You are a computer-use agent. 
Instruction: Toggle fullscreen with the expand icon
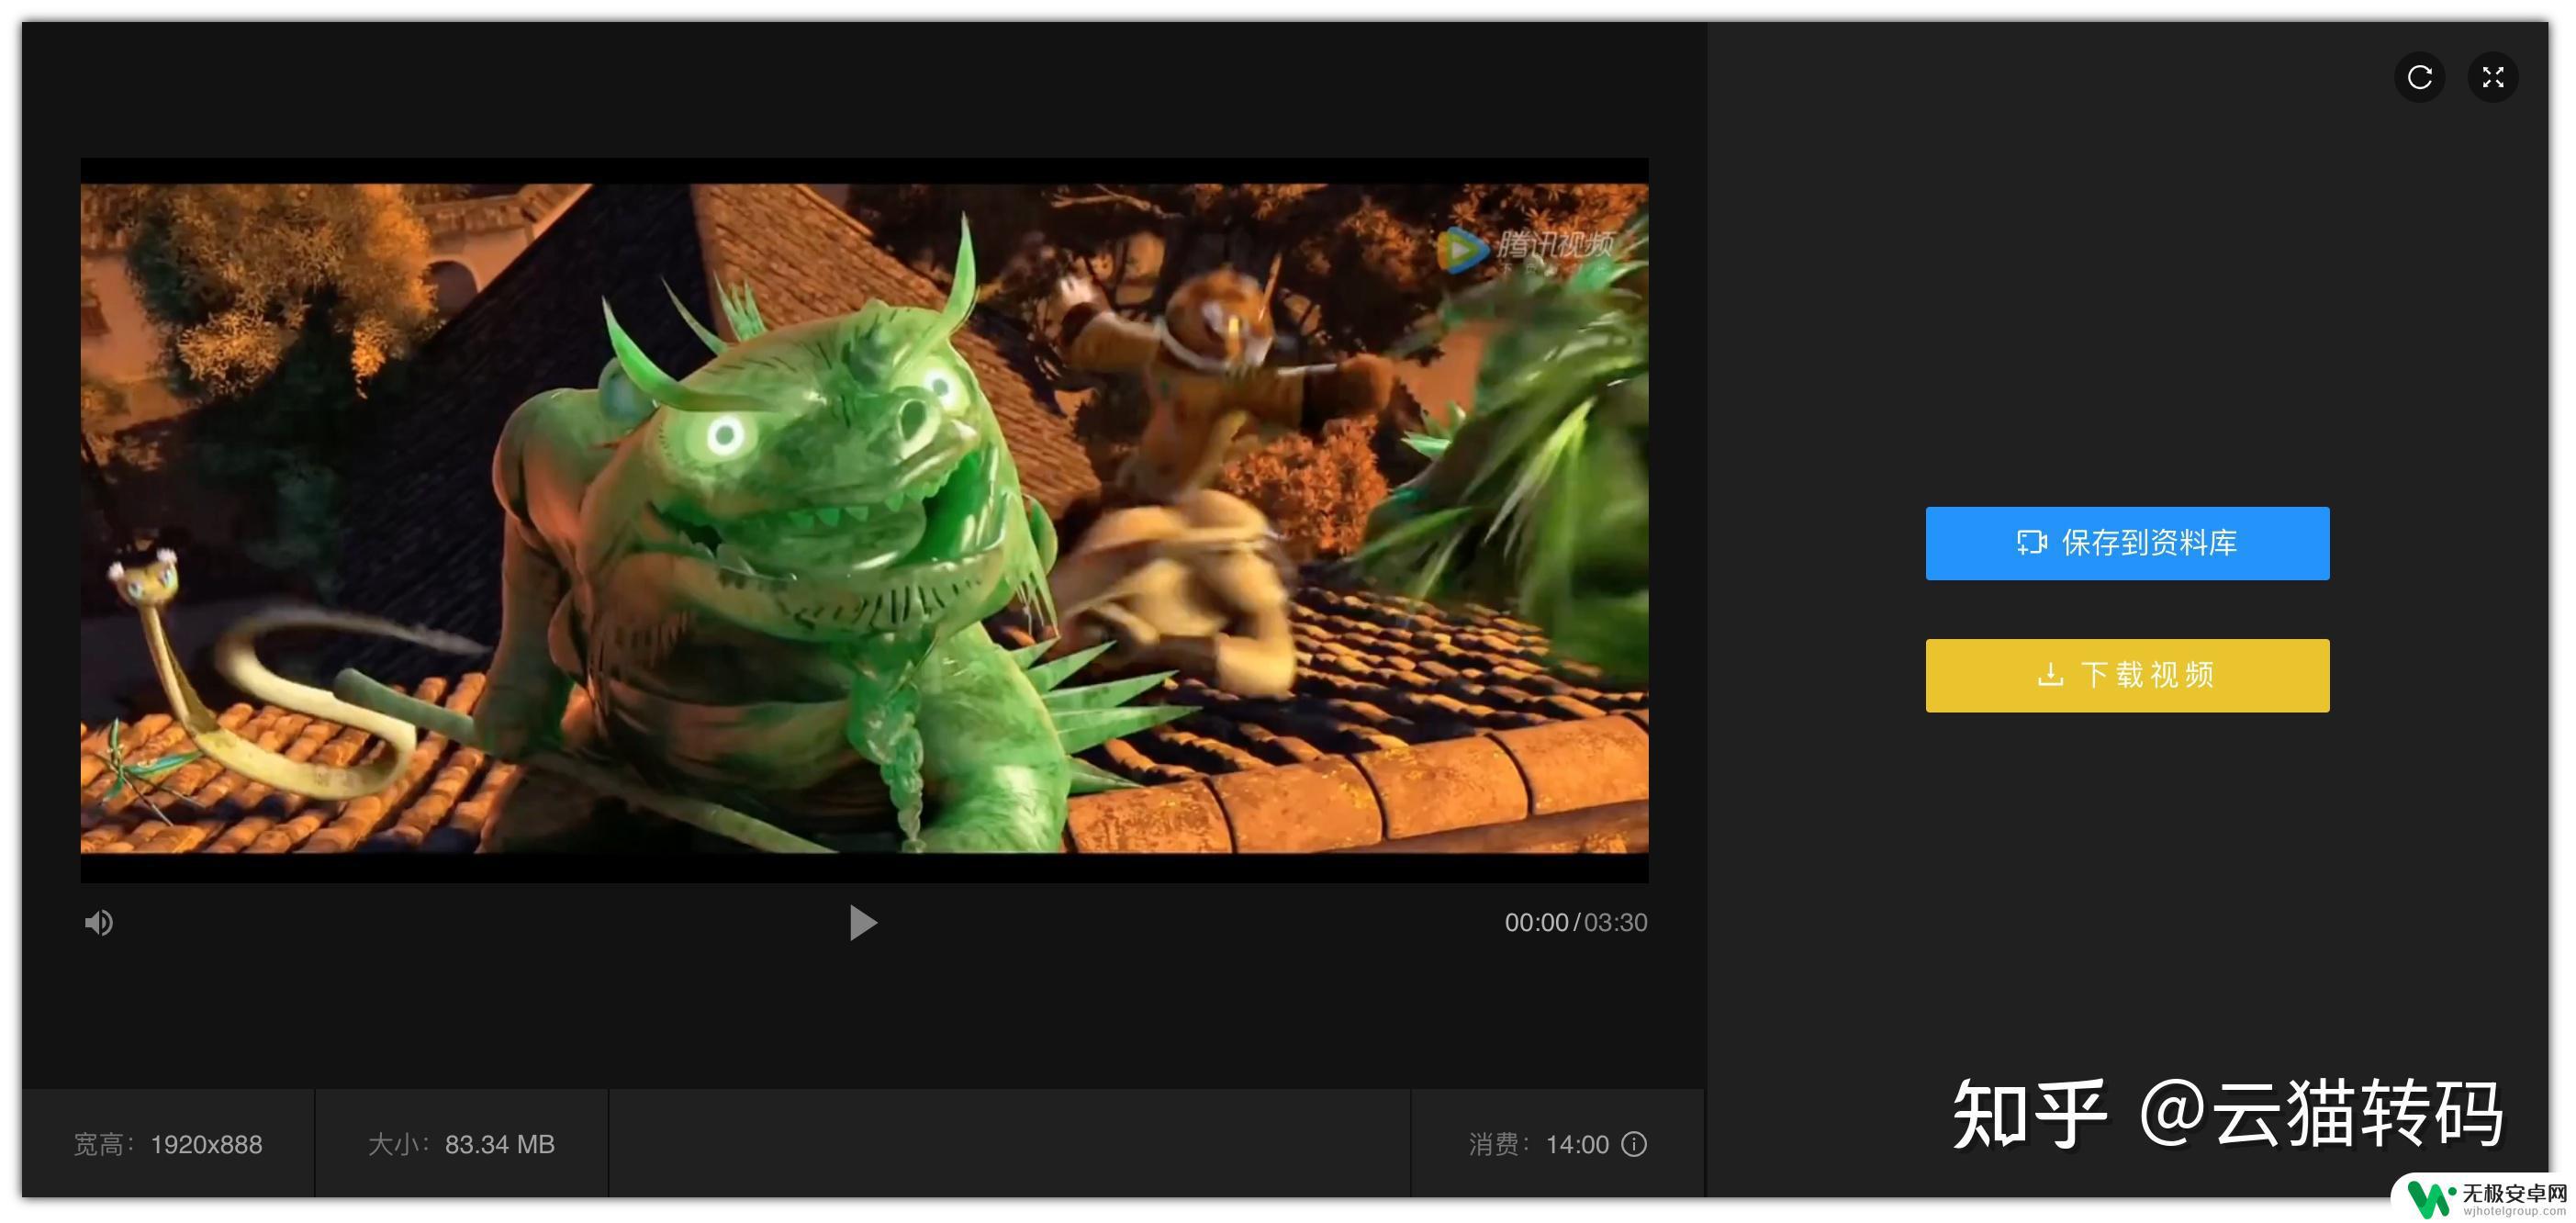(x=2493, y=77)
